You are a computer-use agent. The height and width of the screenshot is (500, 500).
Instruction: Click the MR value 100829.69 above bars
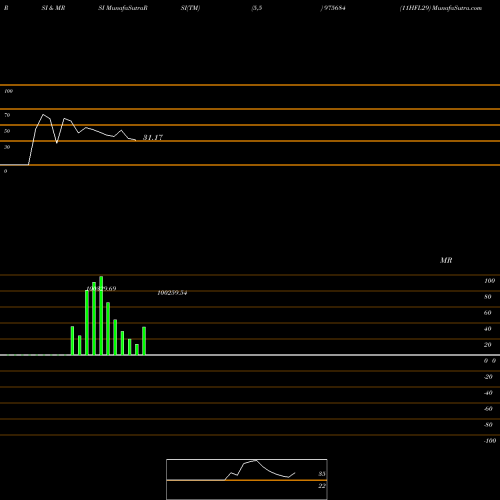(101, 289)
